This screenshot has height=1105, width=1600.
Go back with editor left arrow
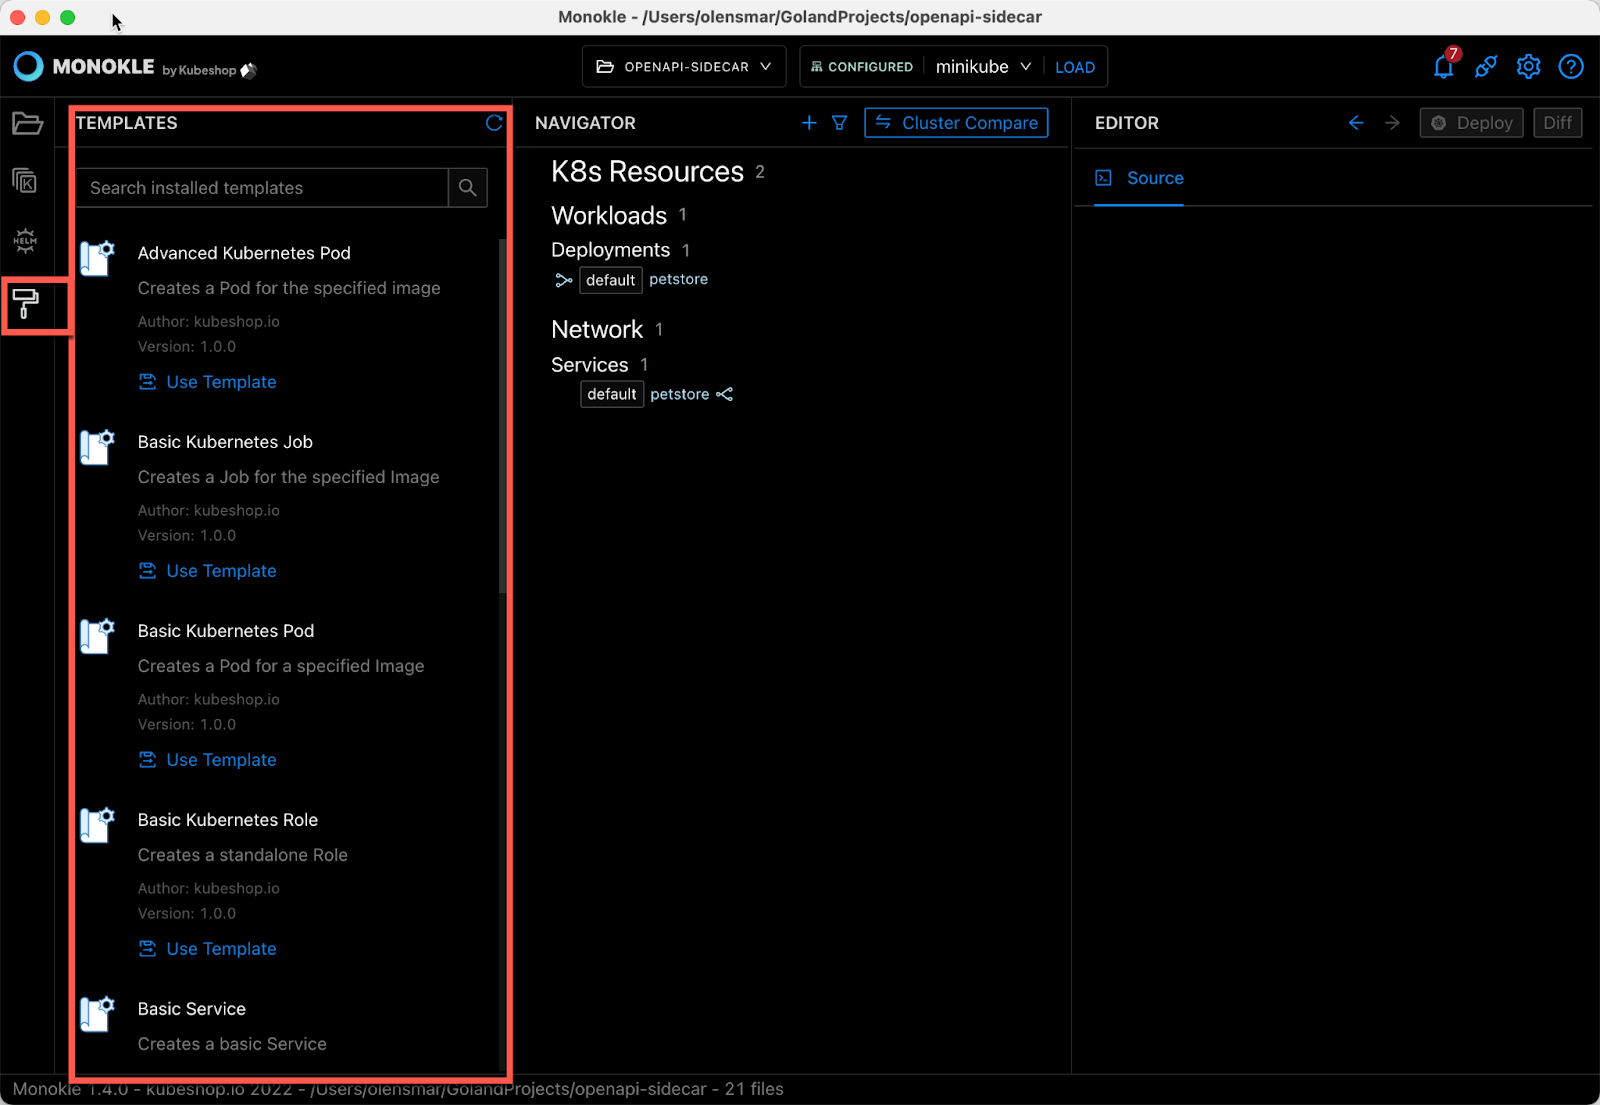1356,122
